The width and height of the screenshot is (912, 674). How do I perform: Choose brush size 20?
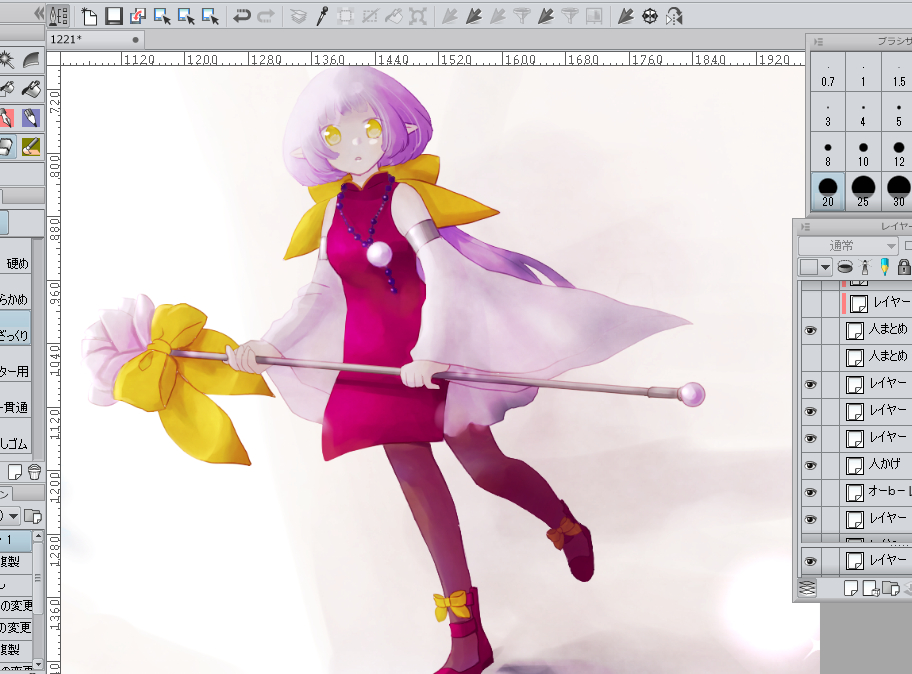828,192
